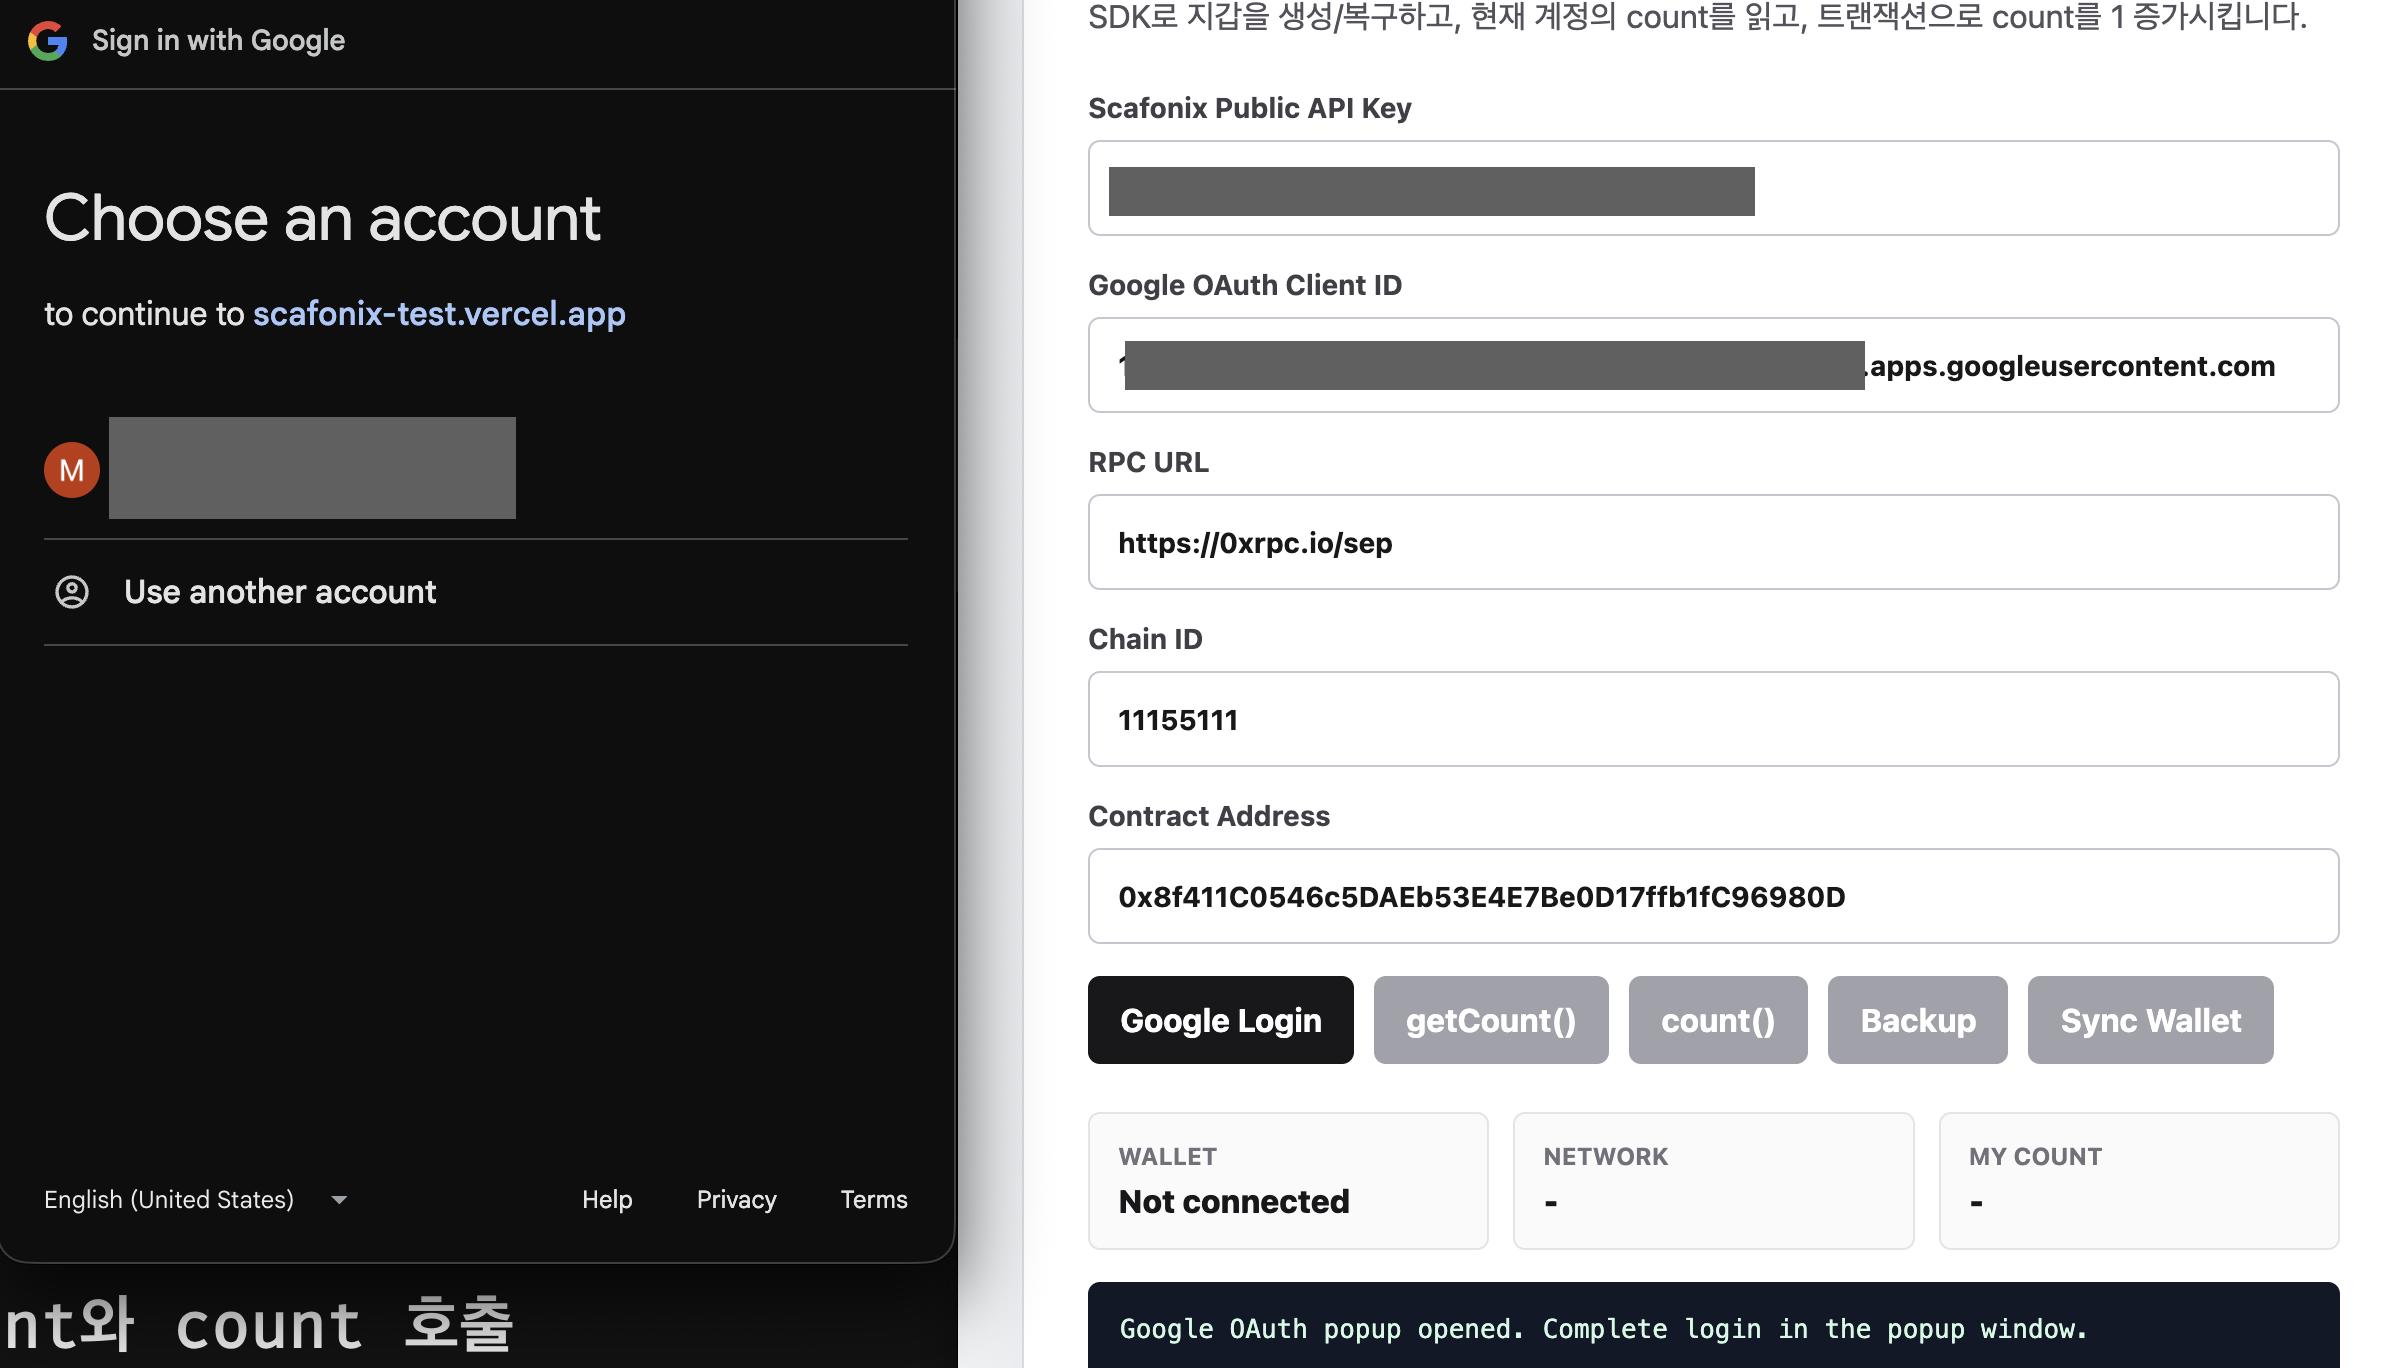Select the account with the M avatar
The height and width of the screenshot is (1368, 2384).
[476, 469]
